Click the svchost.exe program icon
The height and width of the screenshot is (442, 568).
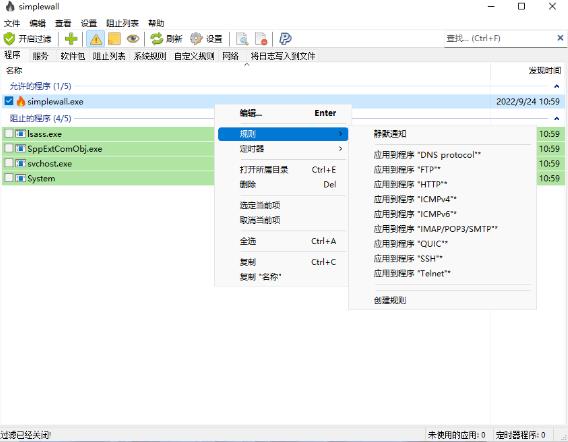coord(21,163)
